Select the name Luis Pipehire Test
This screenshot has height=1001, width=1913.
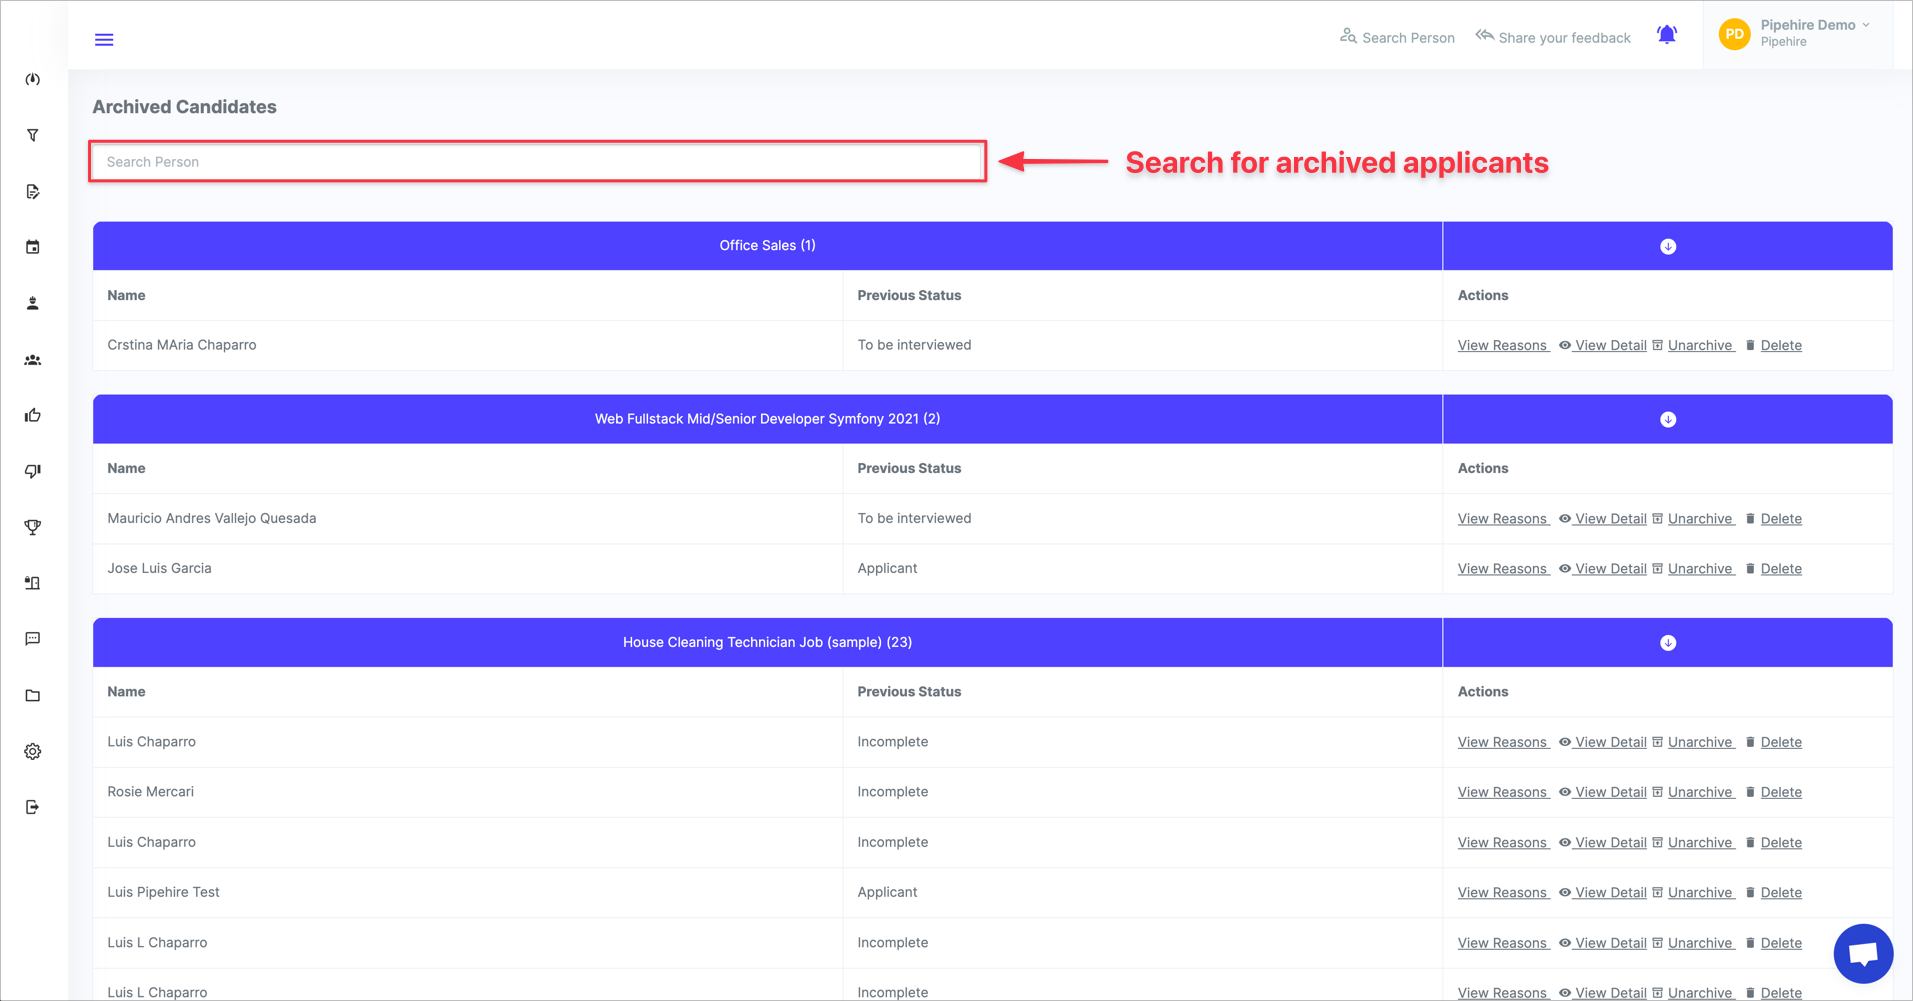tap(163, 892)
